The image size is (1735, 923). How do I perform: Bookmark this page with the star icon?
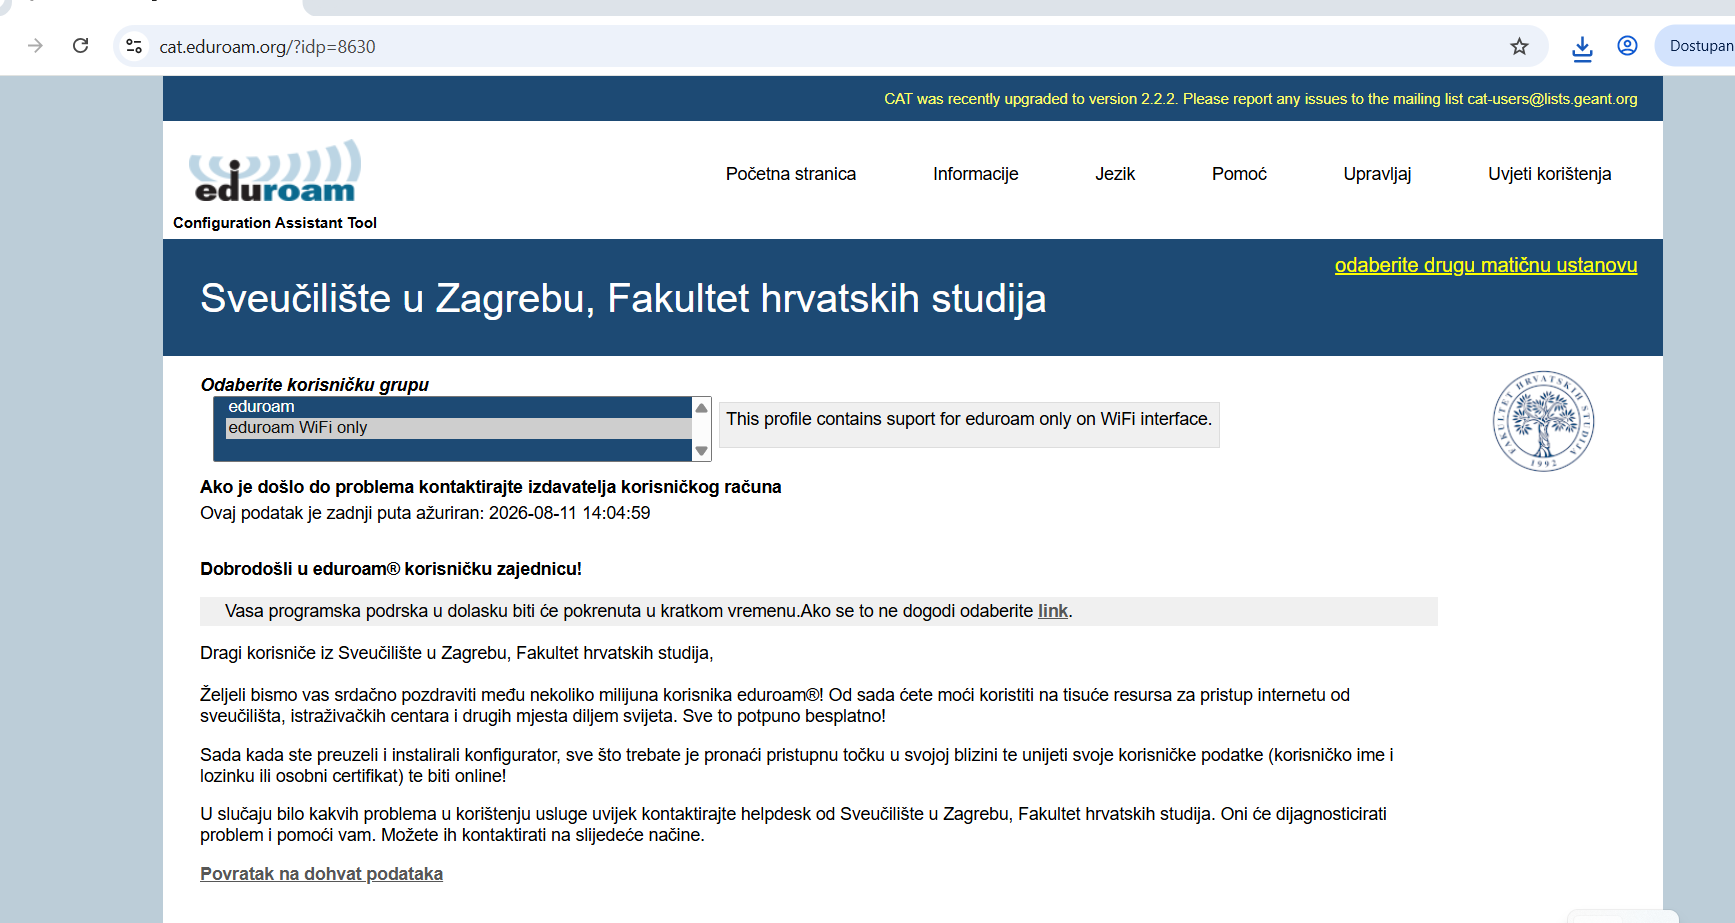pyautogui.click(x=1519, y=46)
